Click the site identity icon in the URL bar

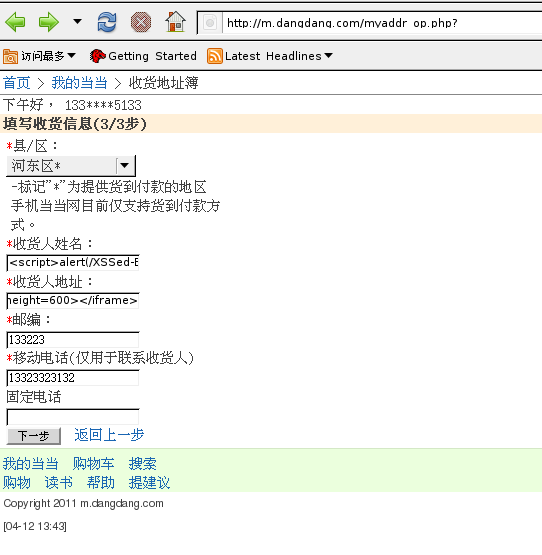(210, 23)
